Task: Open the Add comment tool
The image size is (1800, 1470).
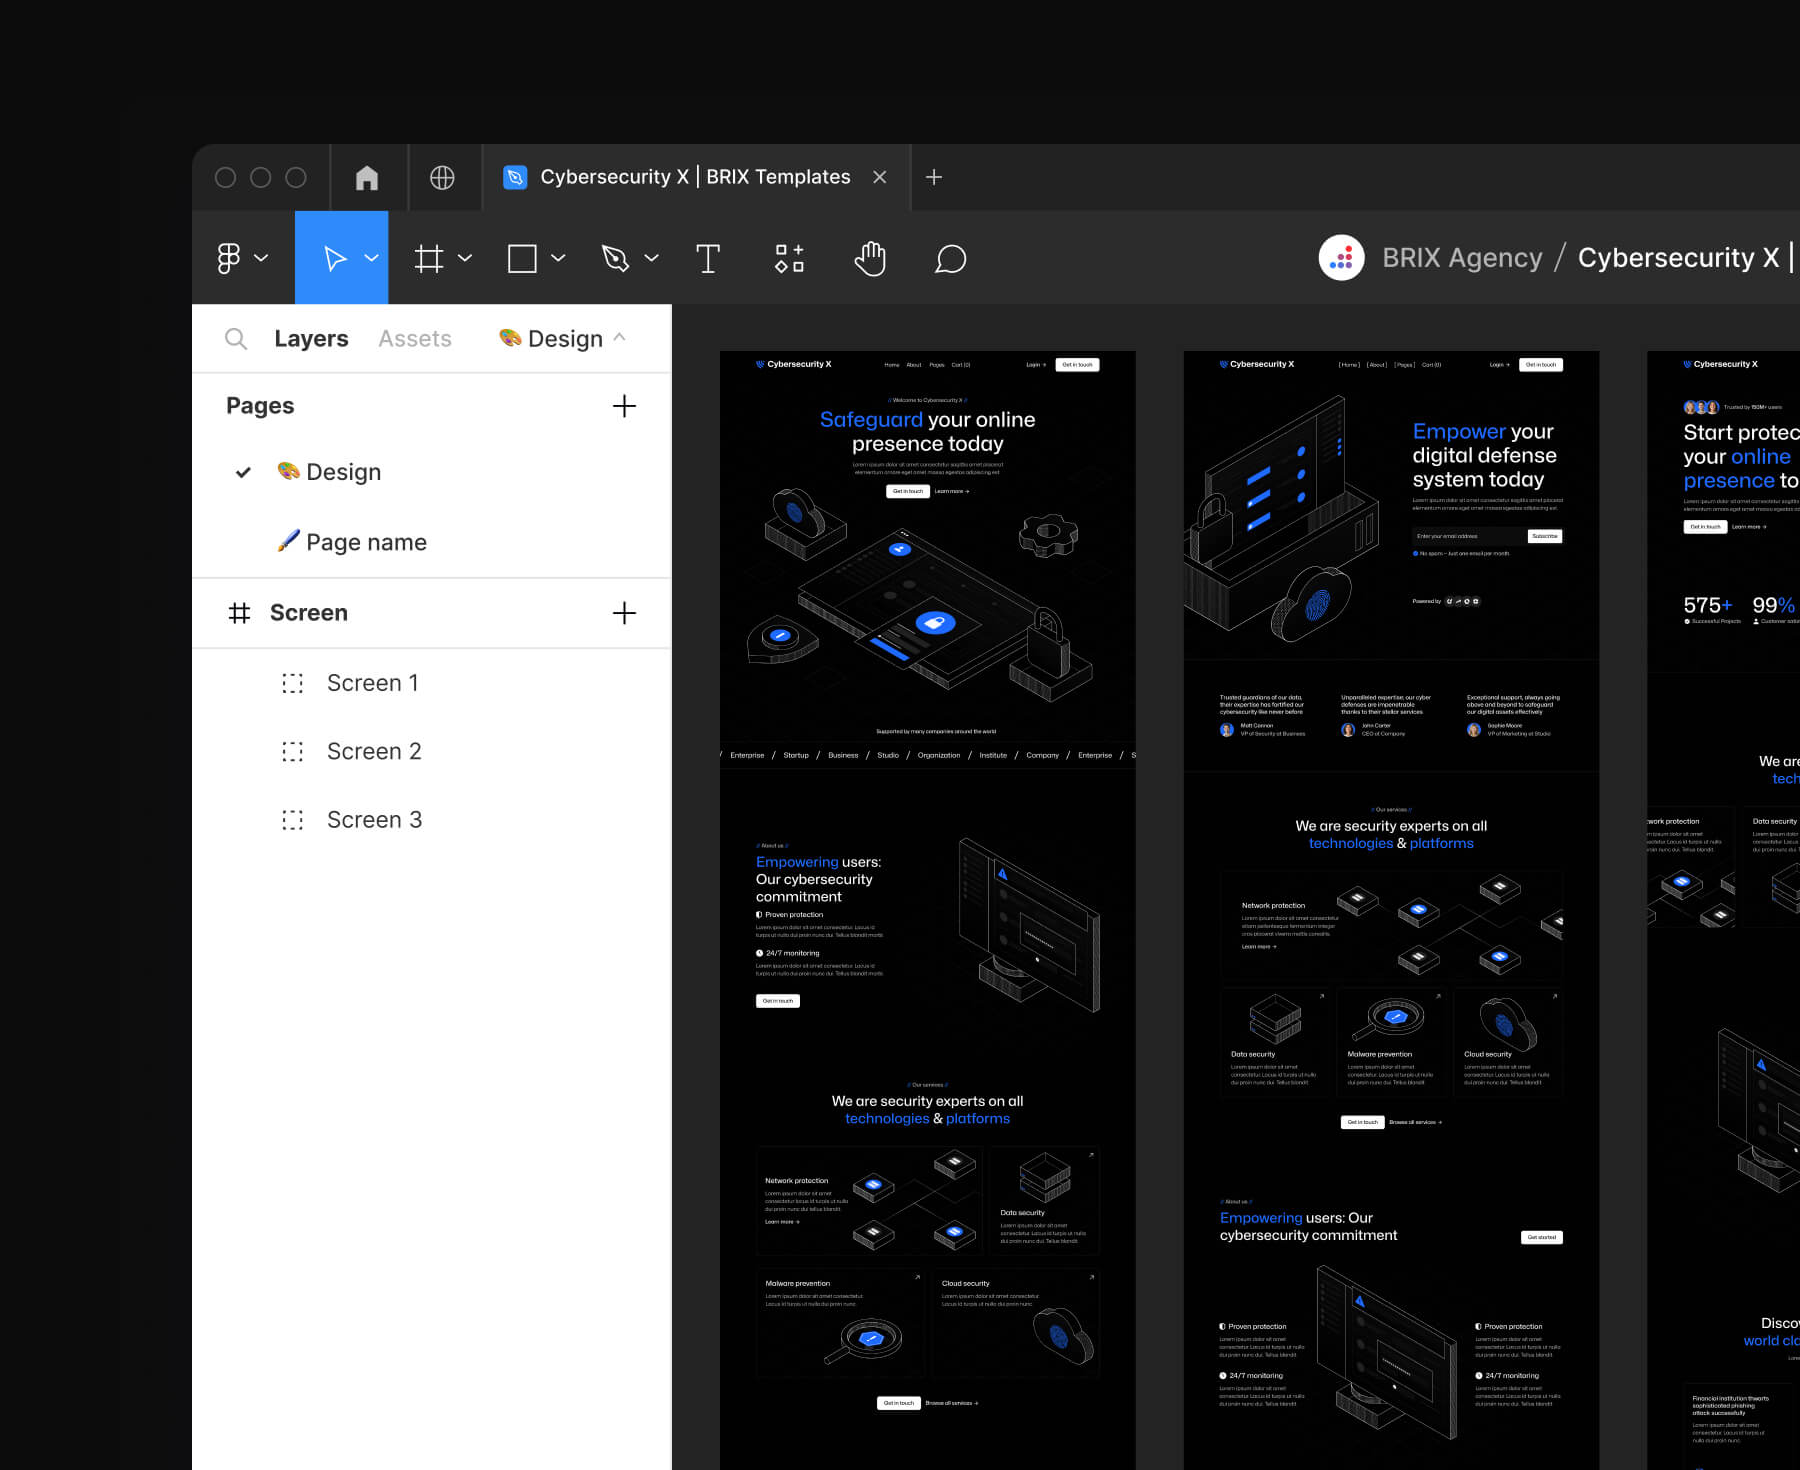Action: (950, 258)
